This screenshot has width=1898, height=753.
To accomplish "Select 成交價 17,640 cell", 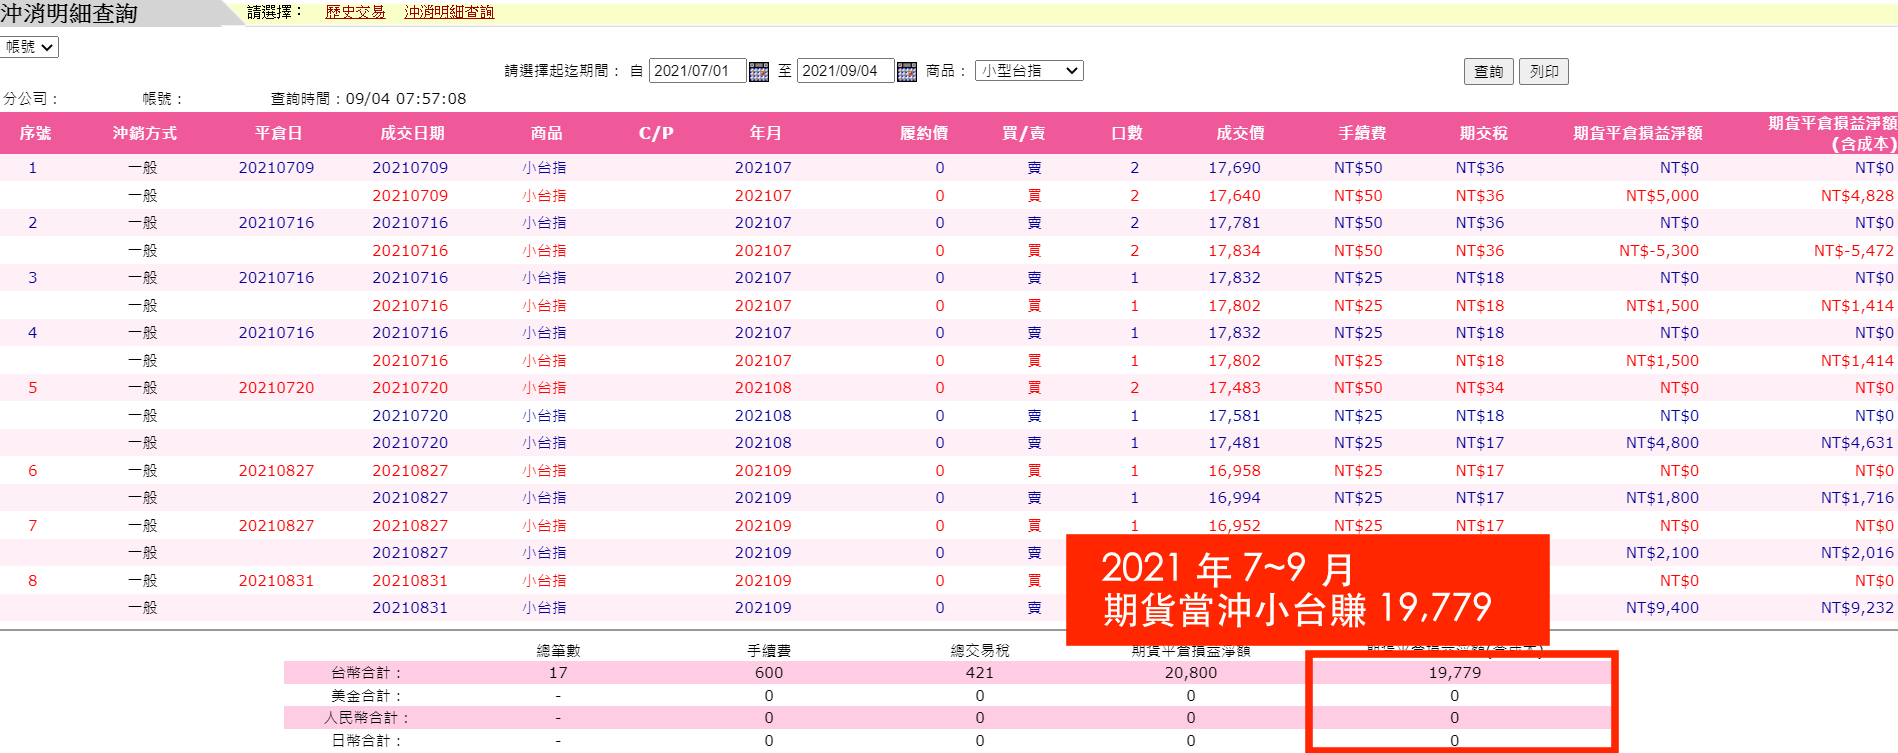I will (1234, 196).
